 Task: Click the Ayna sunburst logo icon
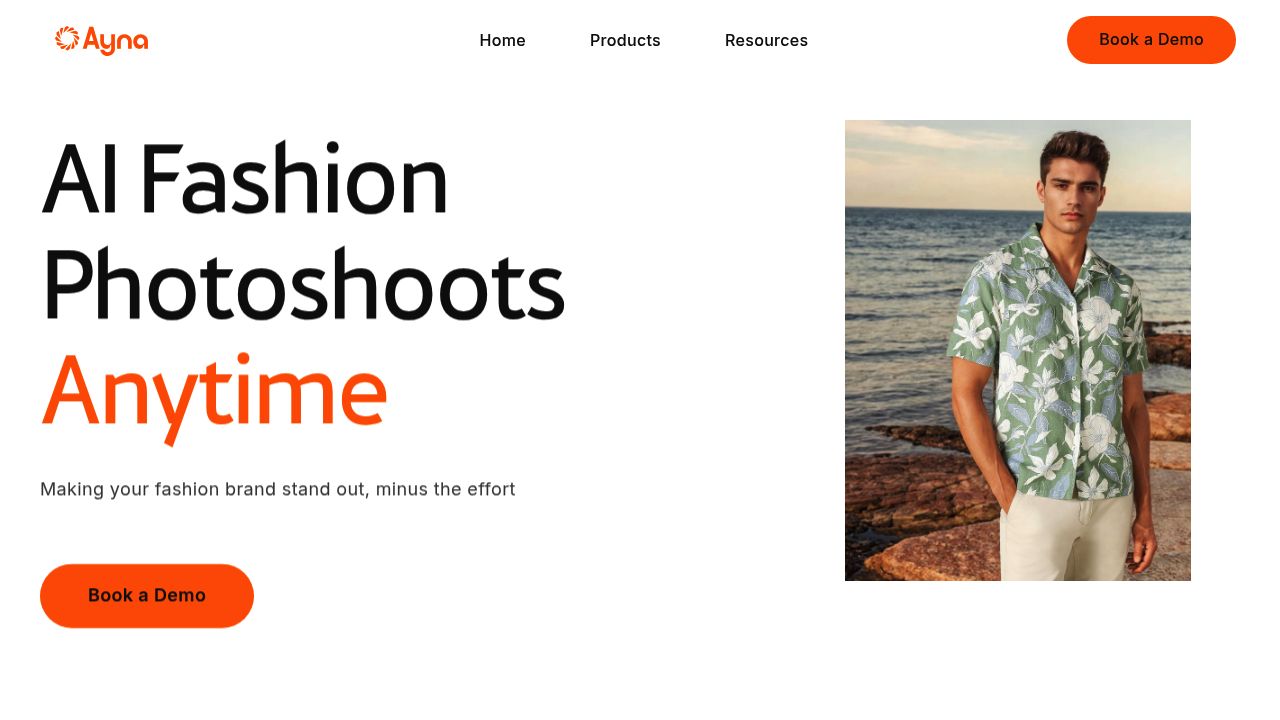[67, 39]
